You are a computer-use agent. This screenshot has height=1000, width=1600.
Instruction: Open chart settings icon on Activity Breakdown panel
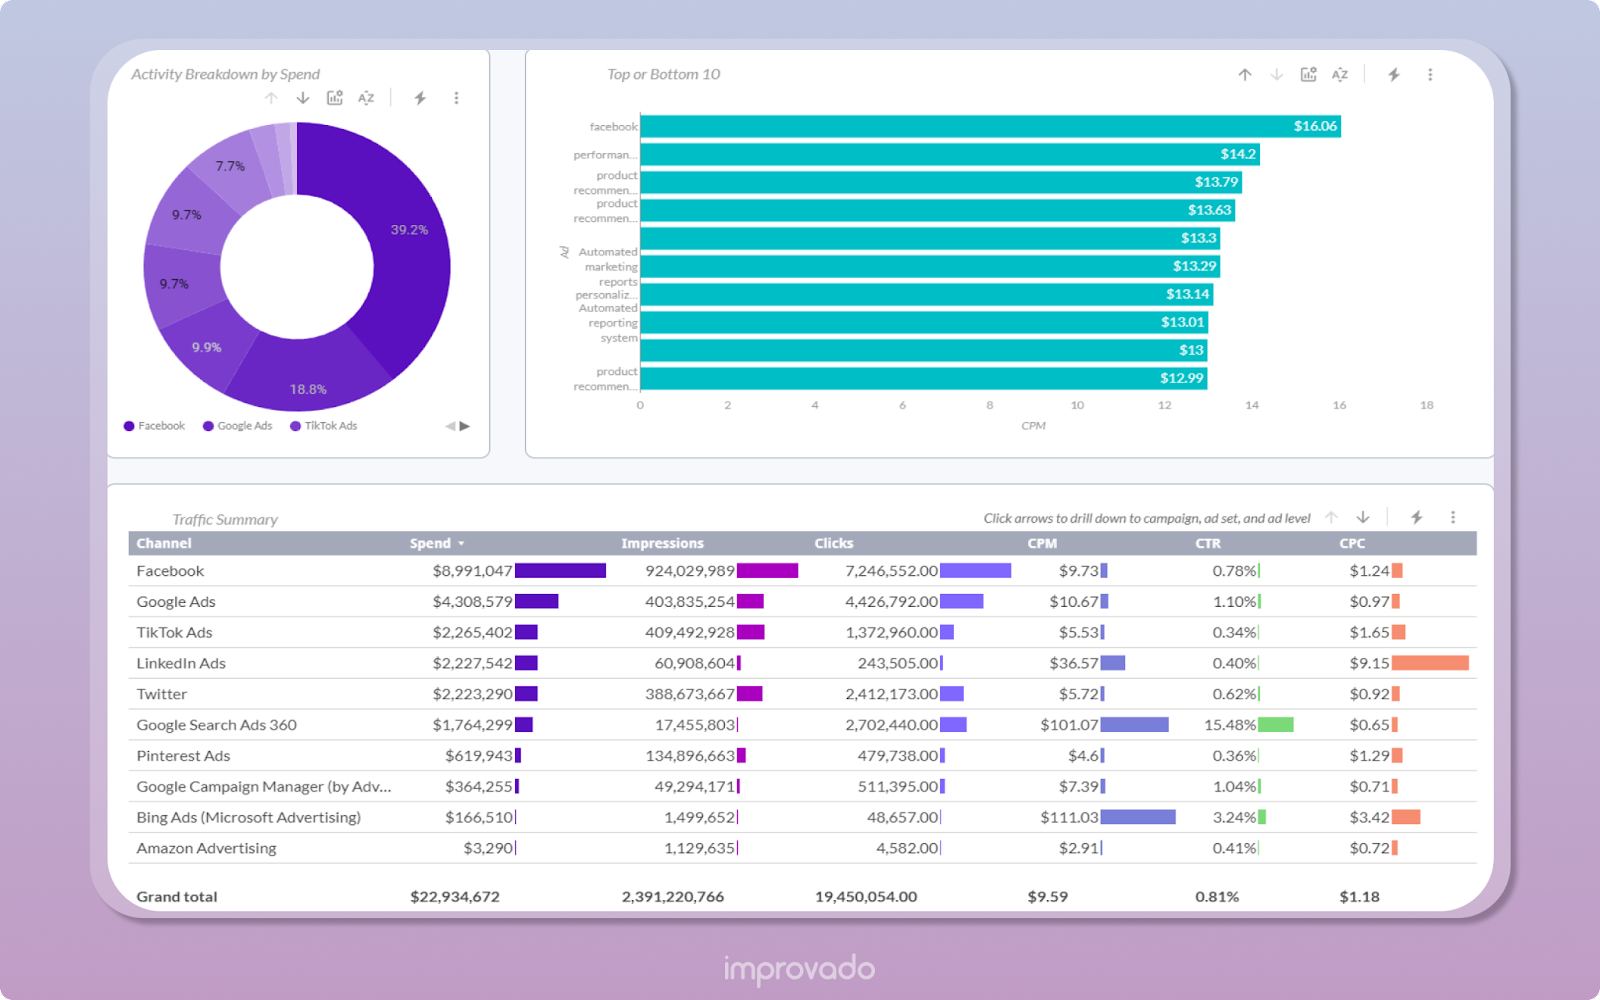pos(335,97)
